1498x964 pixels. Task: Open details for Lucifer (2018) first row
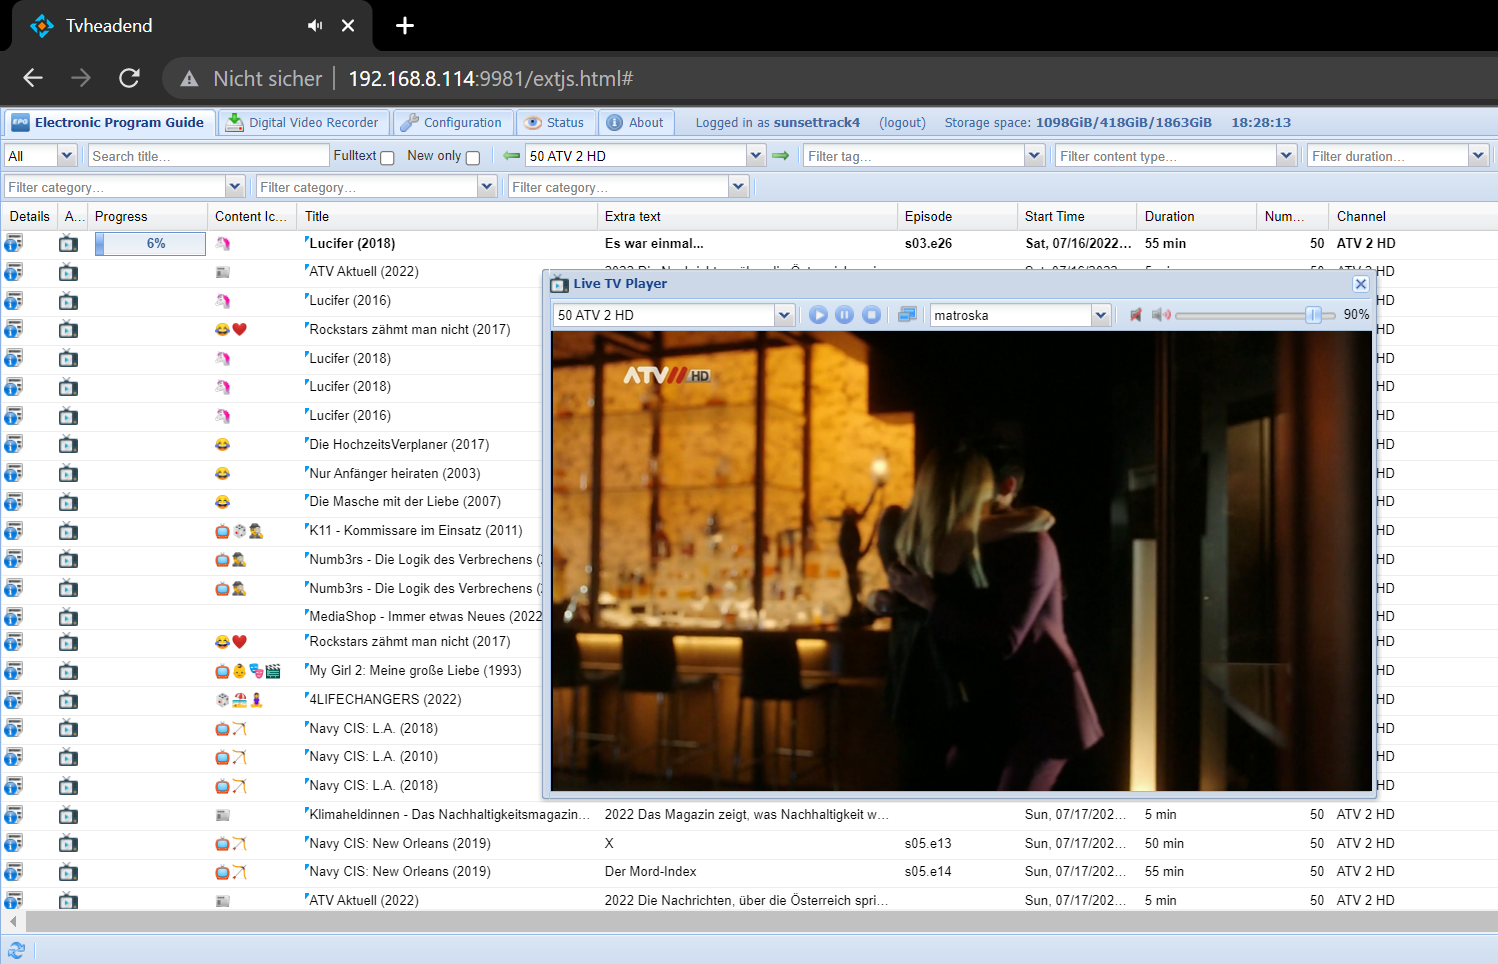(x=14, y=243)
